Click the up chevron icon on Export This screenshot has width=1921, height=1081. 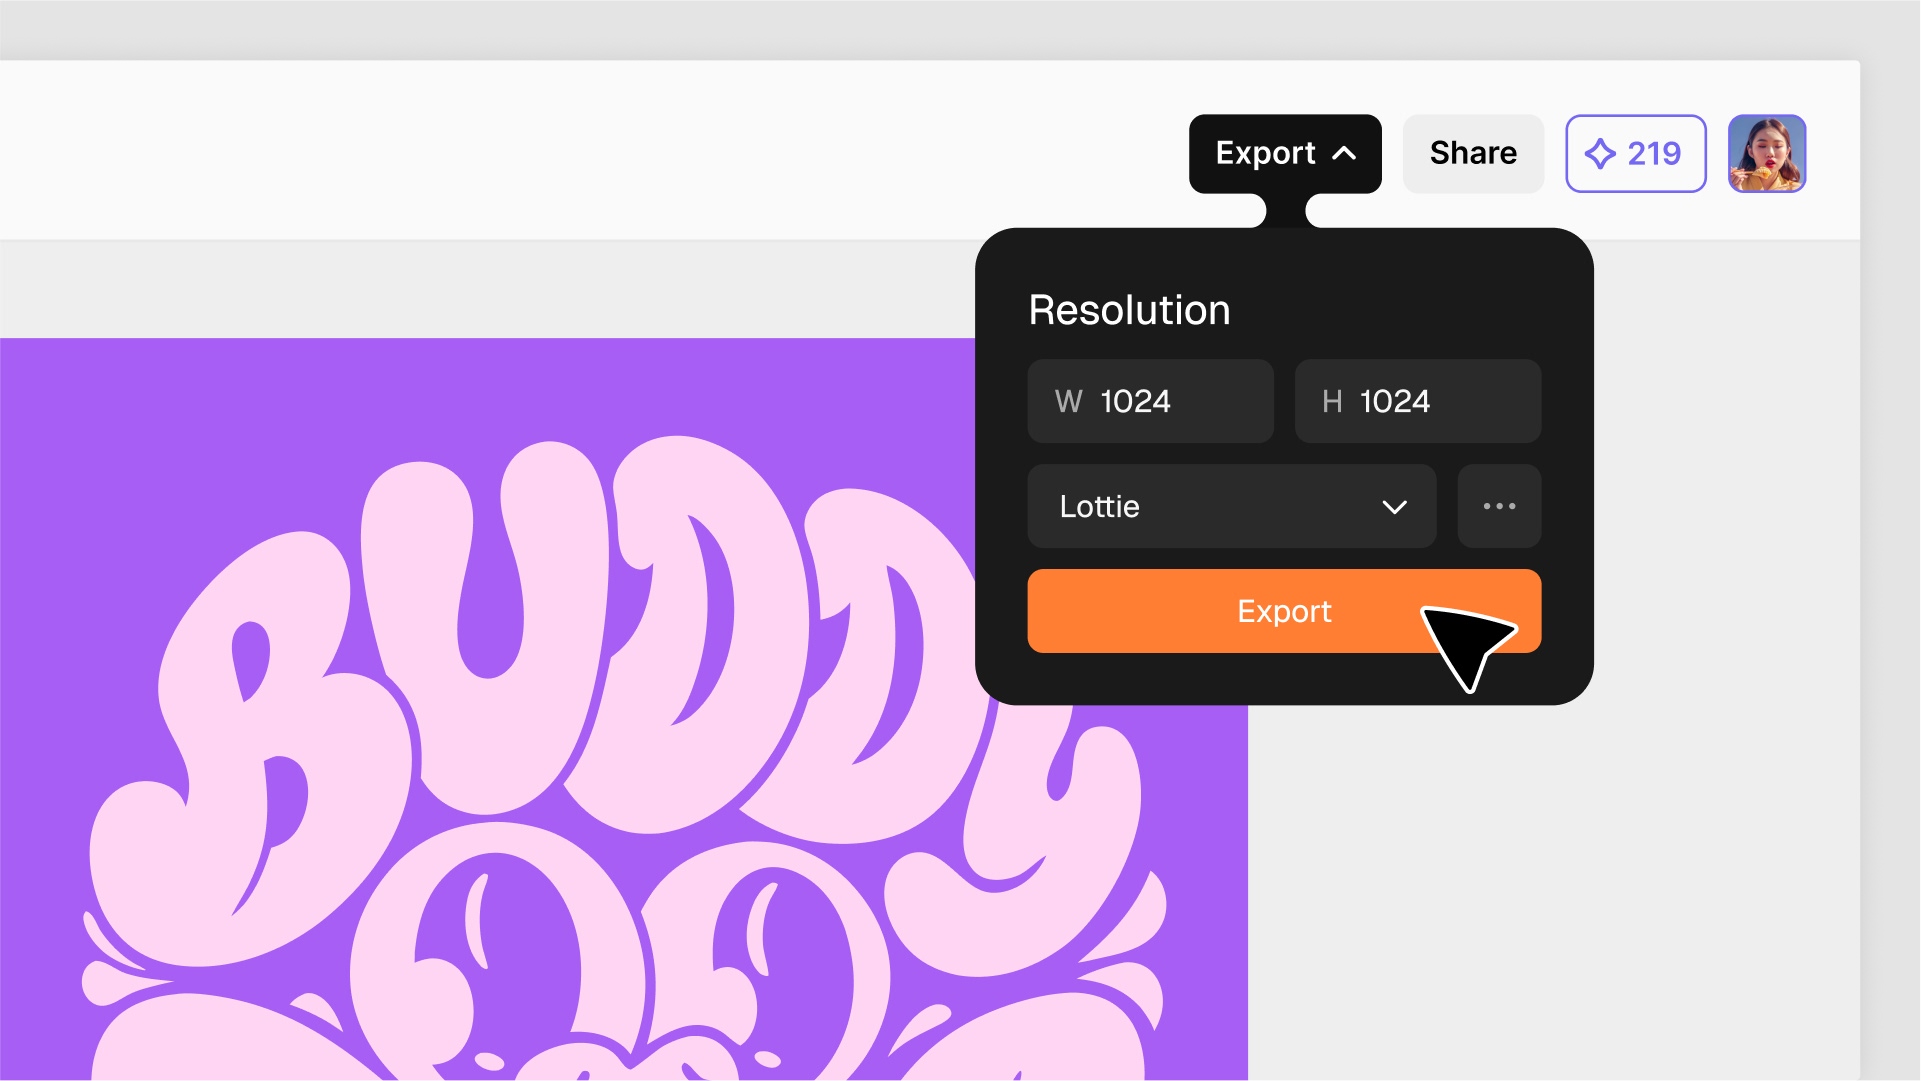click(1345, 153)
